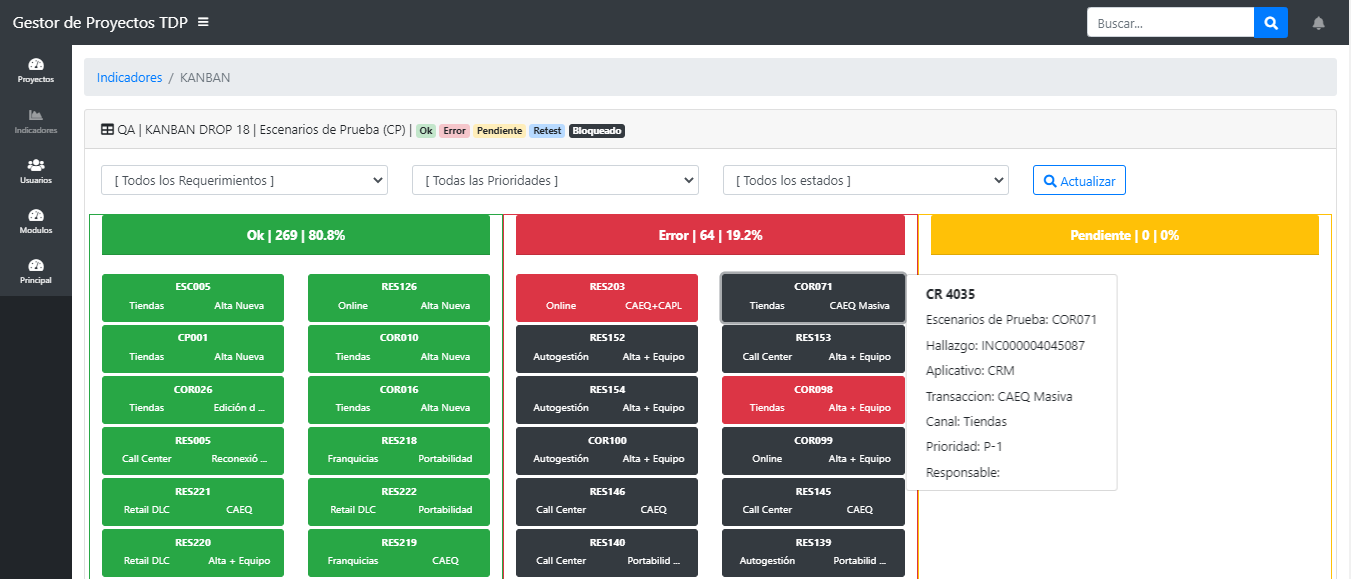Open Usuarios in the sidebar
1351x579 pixels.
[x=36, y=171]
